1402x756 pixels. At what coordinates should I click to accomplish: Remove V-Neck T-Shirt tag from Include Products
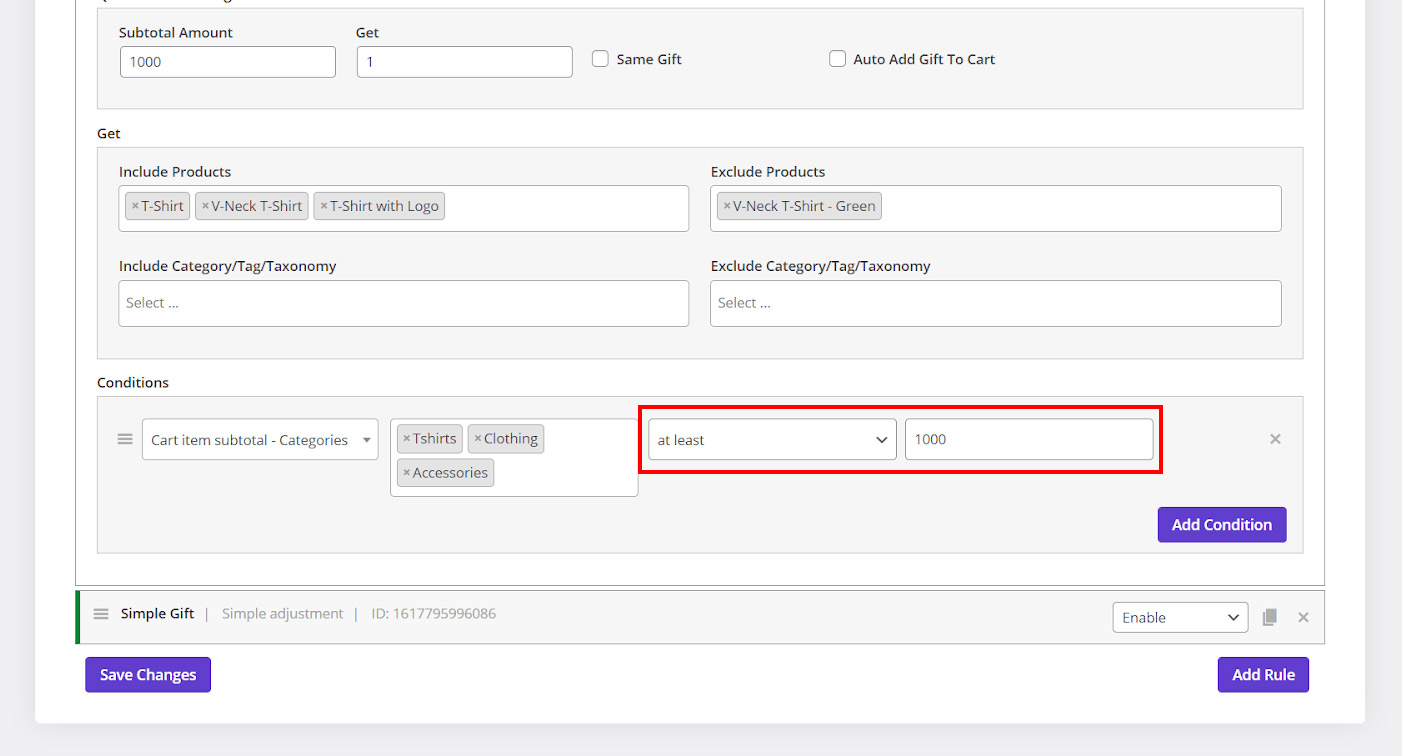[x=205, y=207]
